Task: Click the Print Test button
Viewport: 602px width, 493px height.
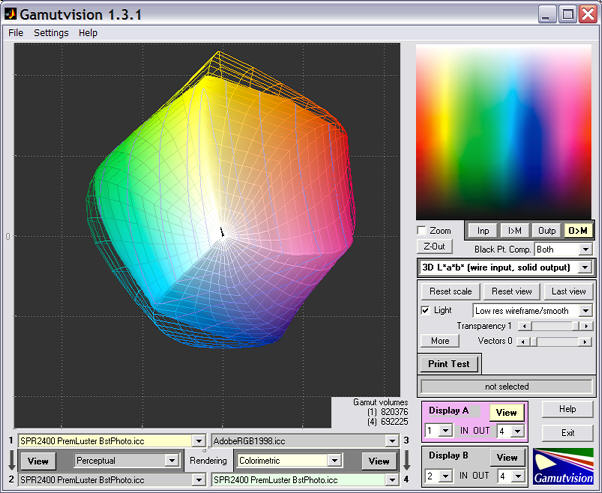Action: pyautogui.click(x=448, y=364)
